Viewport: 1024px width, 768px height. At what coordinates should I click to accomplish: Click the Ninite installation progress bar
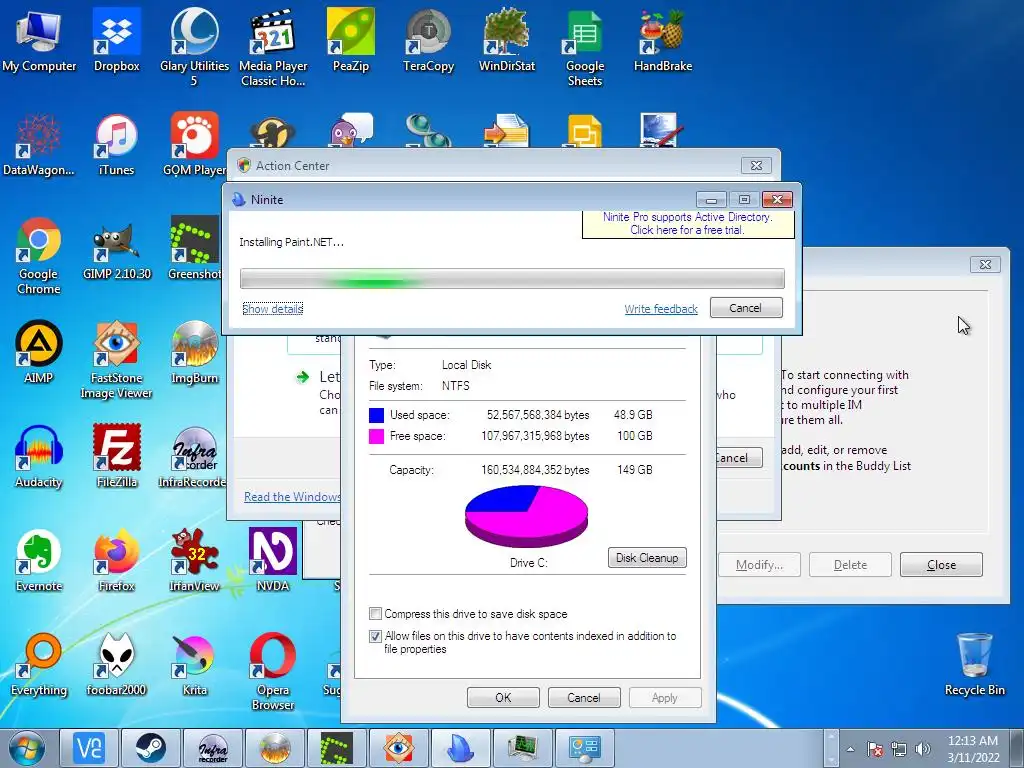[512, 278]
